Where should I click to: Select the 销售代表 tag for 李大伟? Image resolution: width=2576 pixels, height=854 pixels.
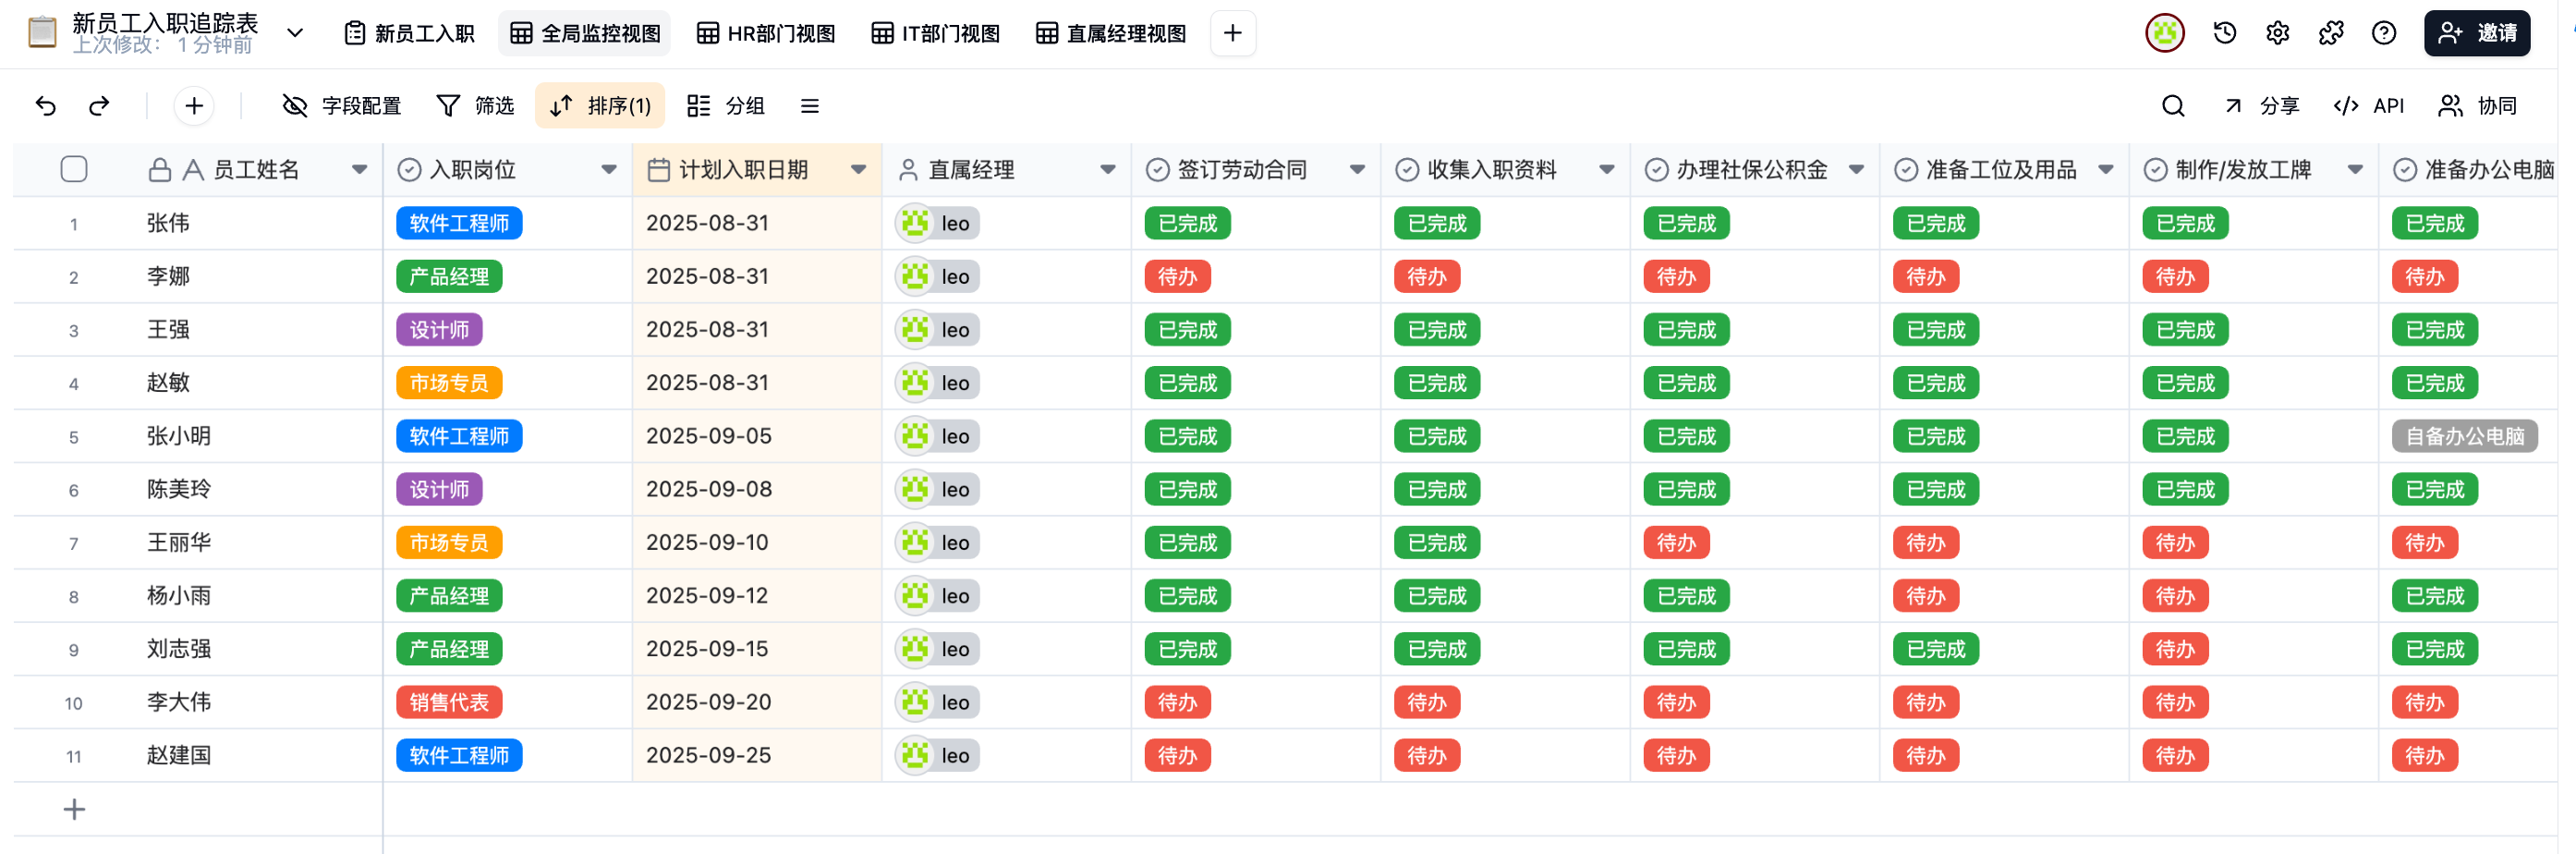pyautogui.click(x=449, y=702)
